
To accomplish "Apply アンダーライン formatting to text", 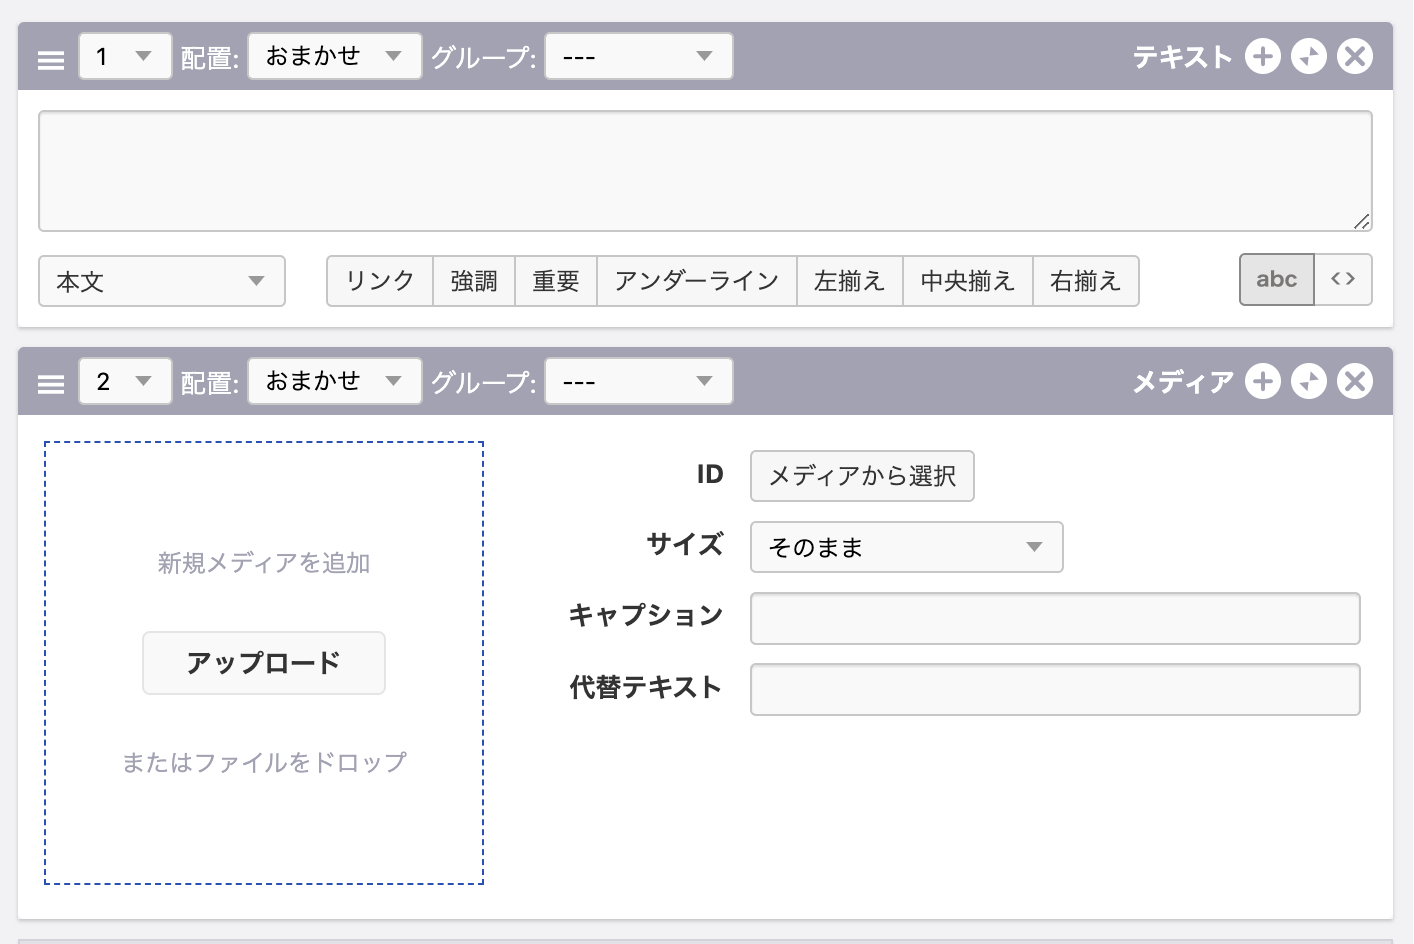I will [696, 282].
